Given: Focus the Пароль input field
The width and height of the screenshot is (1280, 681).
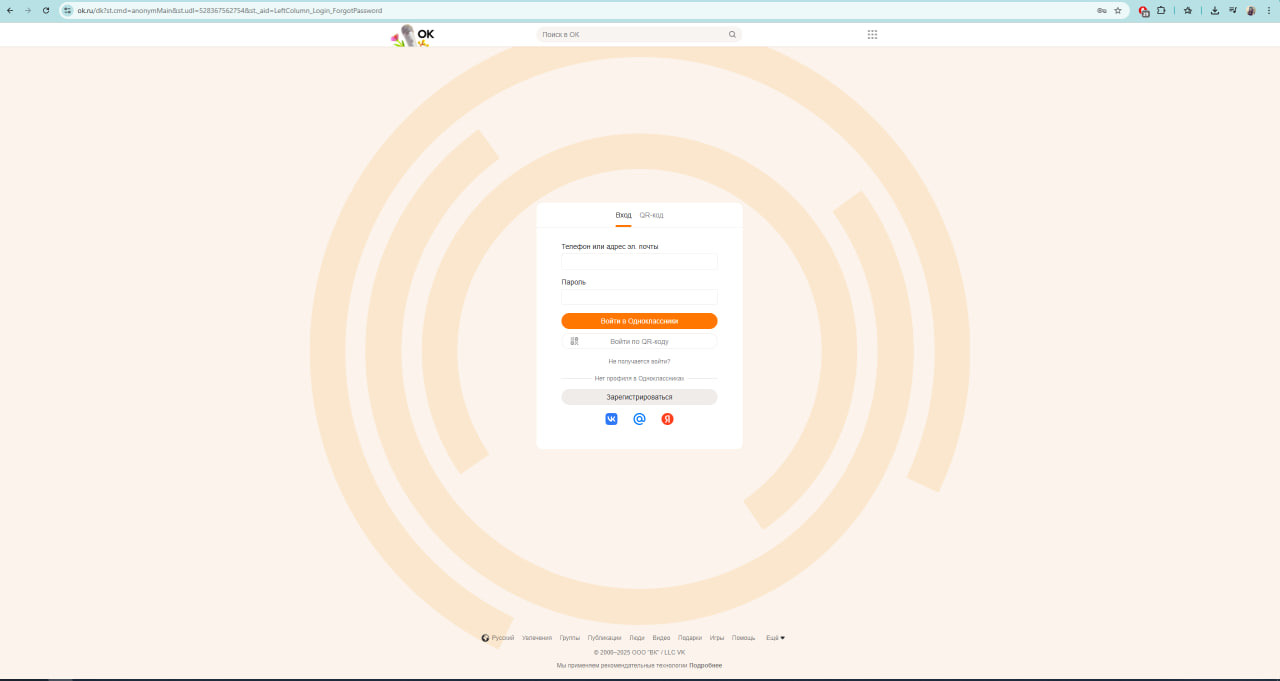Looking at the screenshot, I should point(640,297).
